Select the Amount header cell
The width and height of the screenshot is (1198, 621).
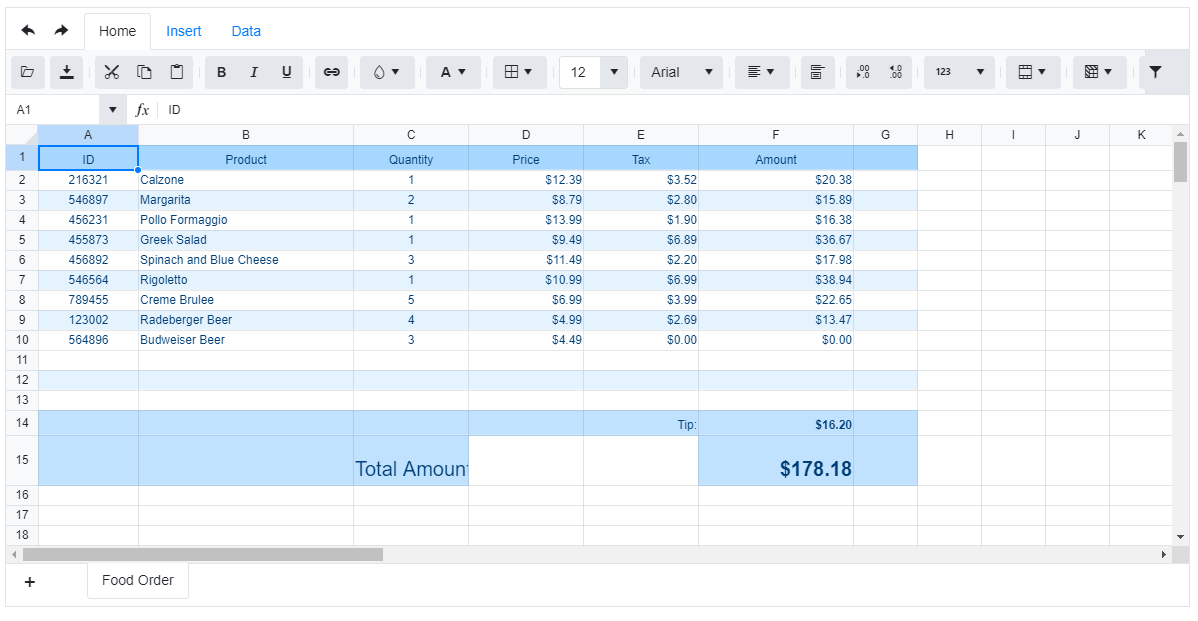coord(775,160)
